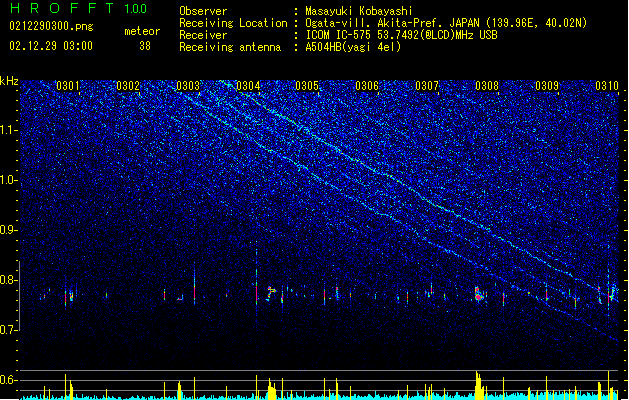Click the HROFFT 1.0.0 title text
Image resolution: width=629 pixels, height=400 pixels.
tap(79, 8)
